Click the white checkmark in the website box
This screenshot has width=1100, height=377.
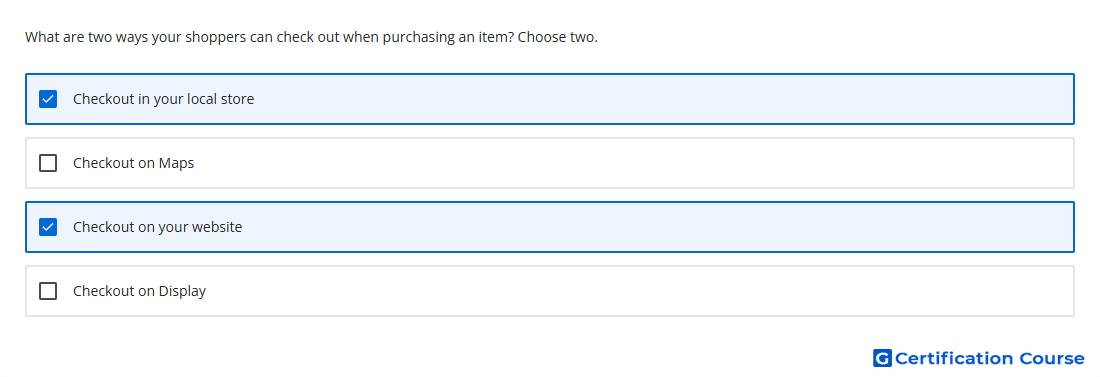pyautogui.click(x=48, y=227)
